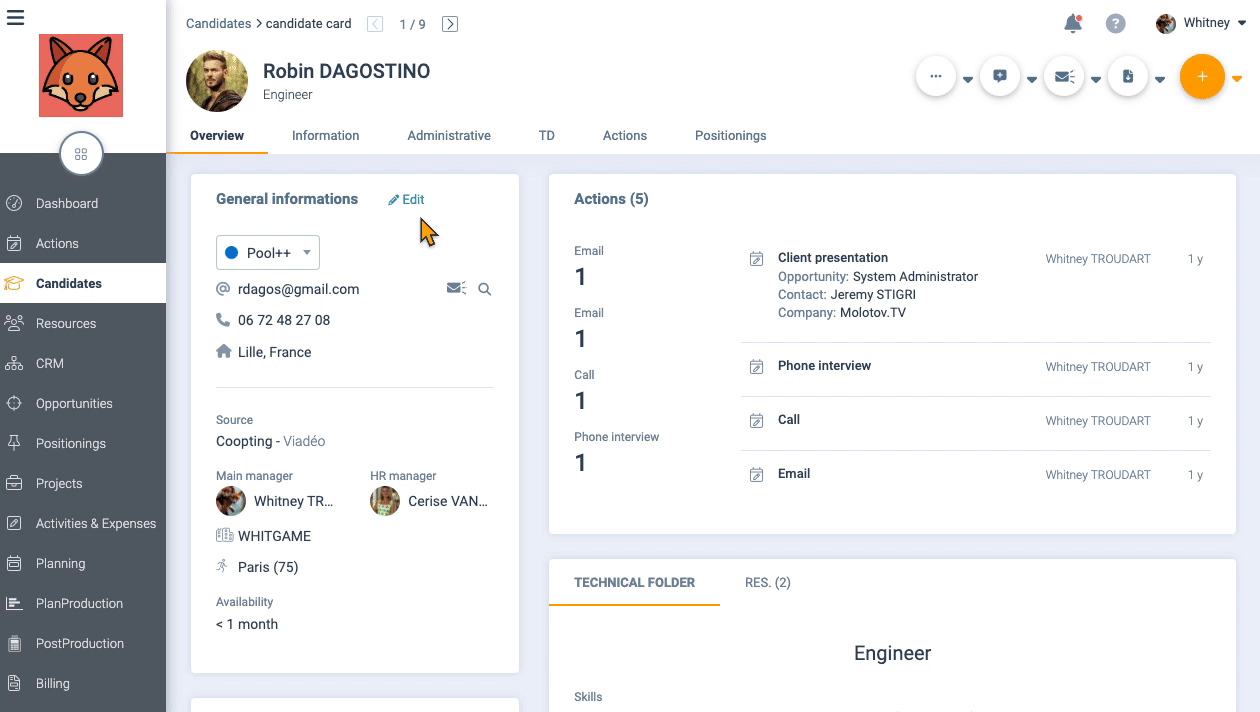Open the Whitney user account menu
This screenshot has width=1260, height=712.
pos(1201,23)
